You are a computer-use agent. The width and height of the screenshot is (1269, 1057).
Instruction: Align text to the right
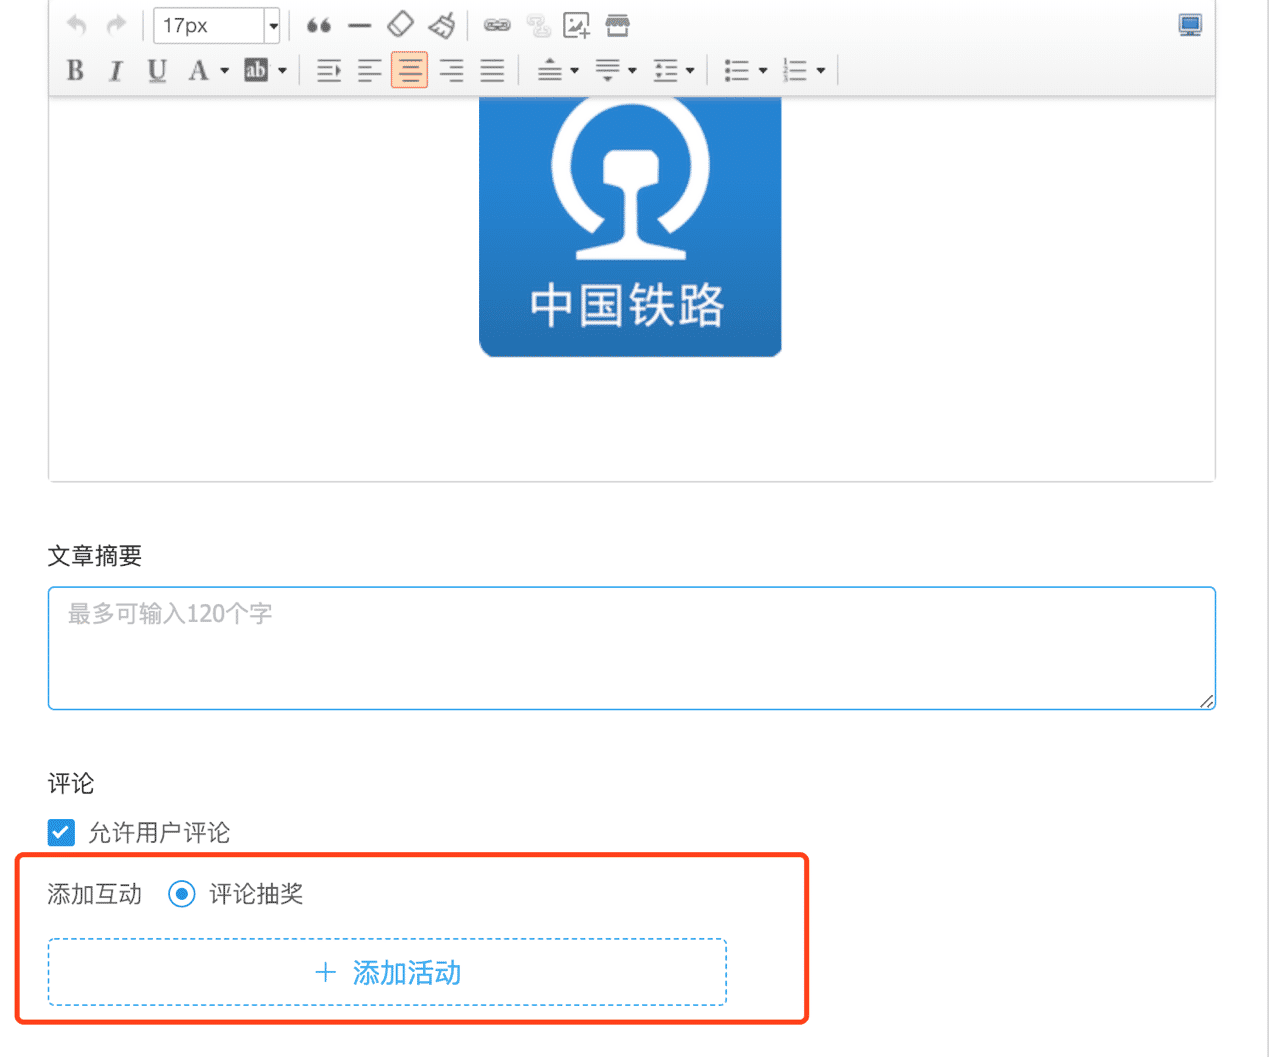[451, 70]
